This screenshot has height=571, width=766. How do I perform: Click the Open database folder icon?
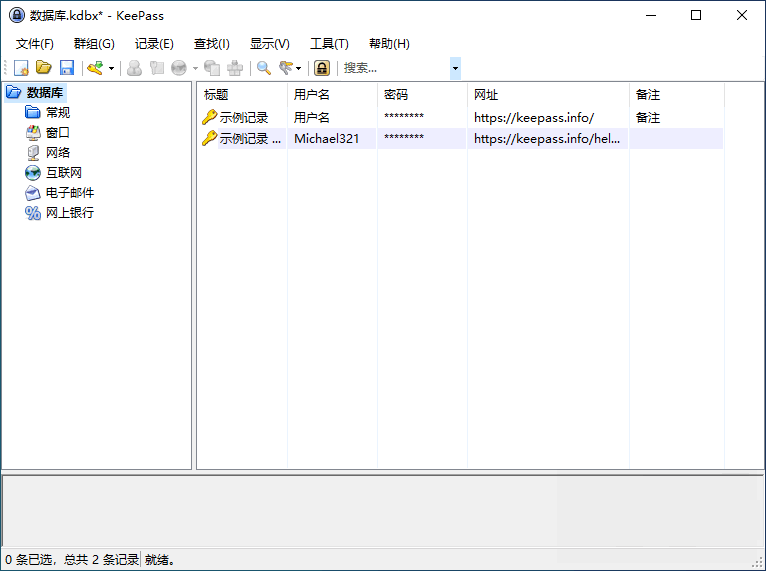click(x=44, y=68)
